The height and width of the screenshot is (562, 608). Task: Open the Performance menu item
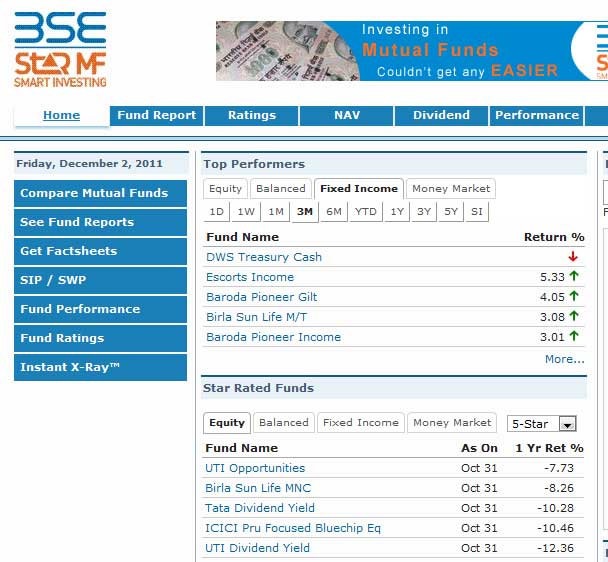point(537,116)
